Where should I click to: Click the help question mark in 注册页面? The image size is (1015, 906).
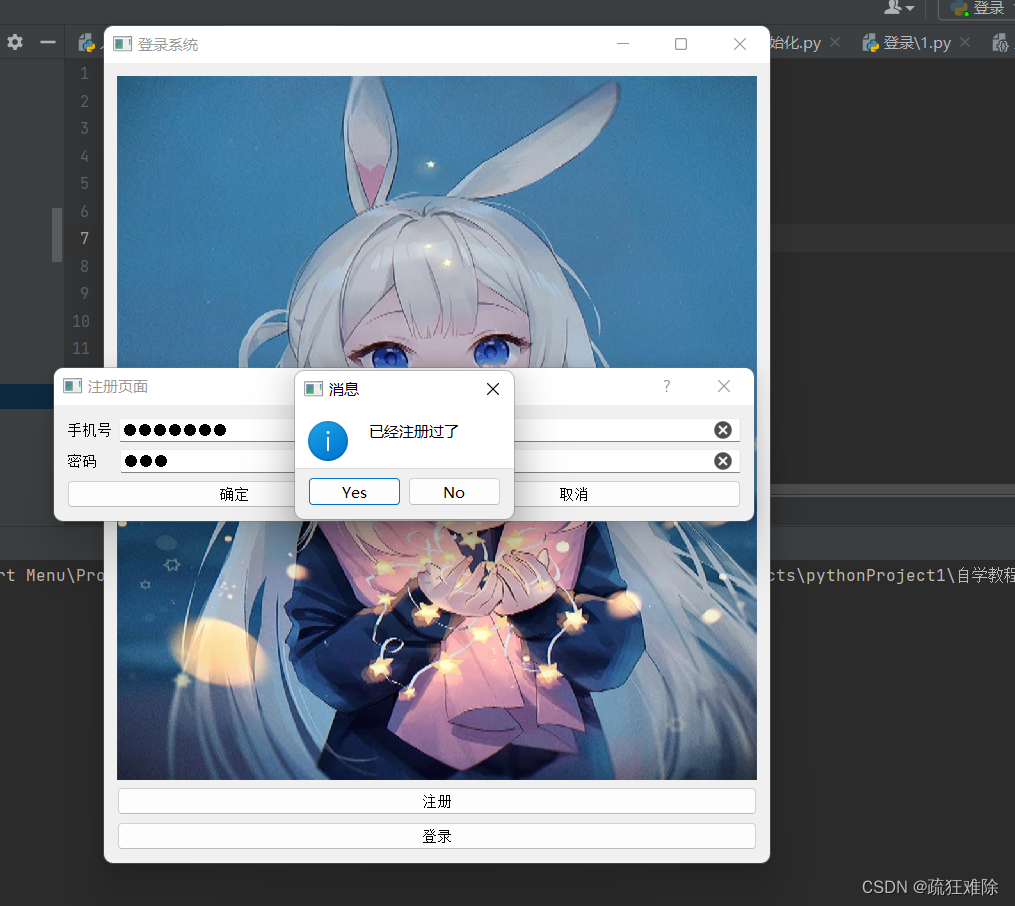(667, 386)
